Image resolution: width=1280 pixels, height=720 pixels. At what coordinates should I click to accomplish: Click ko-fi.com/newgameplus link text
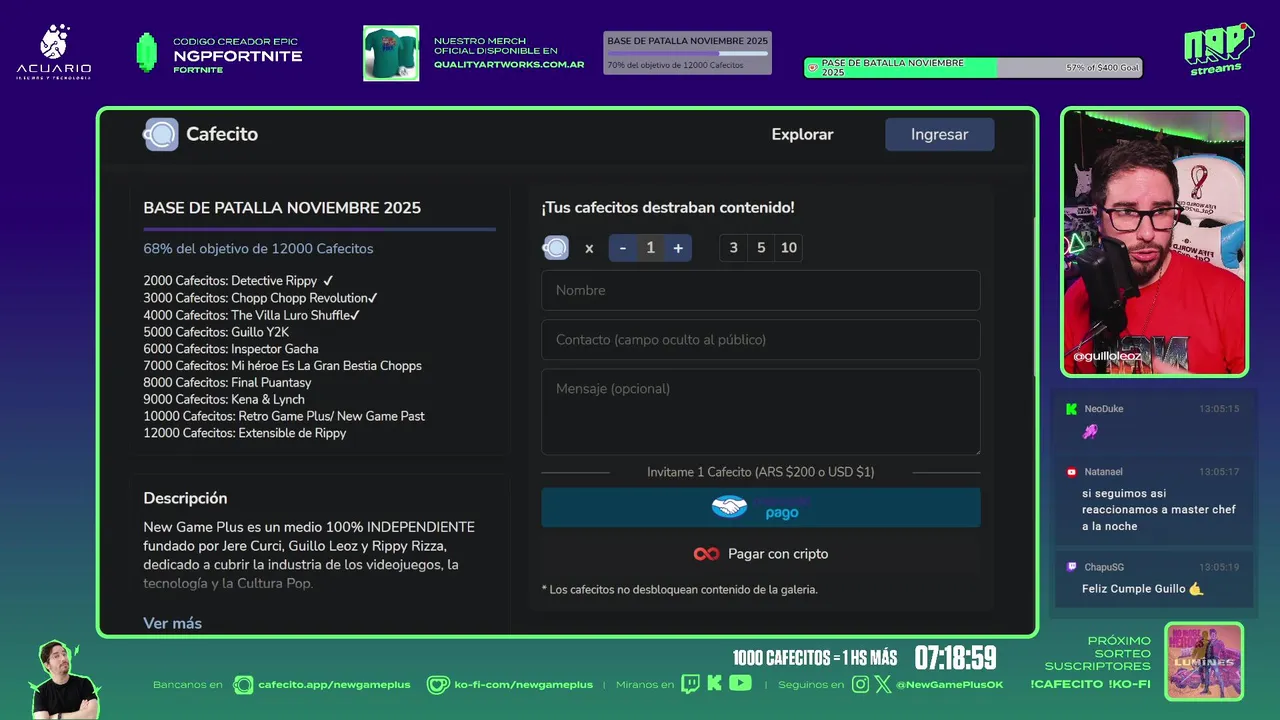click(524, 685)
